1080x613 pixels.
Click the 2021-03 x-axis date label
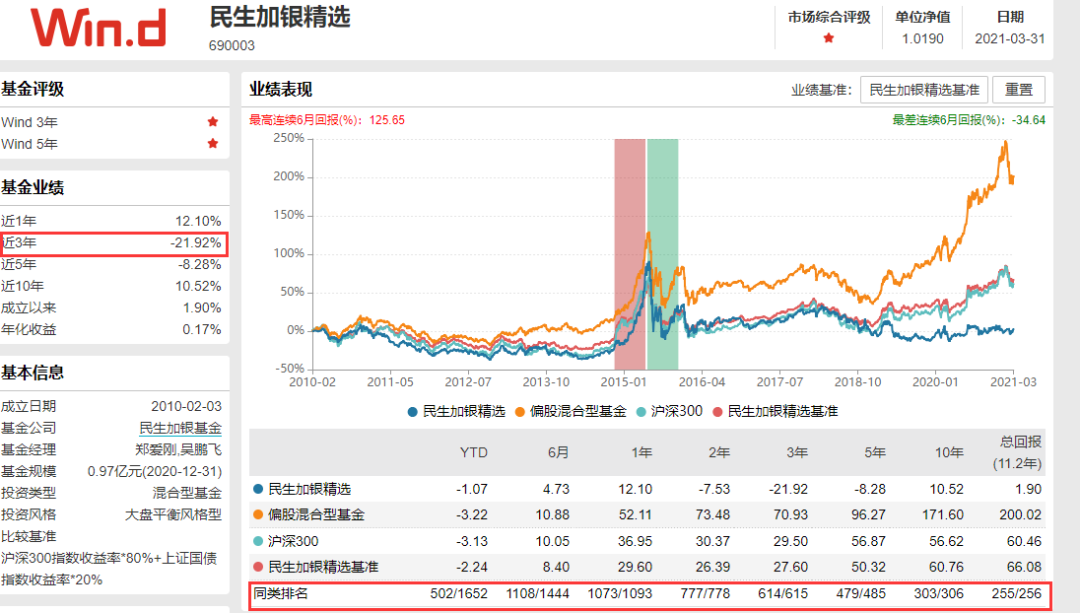click(1013, 382)
